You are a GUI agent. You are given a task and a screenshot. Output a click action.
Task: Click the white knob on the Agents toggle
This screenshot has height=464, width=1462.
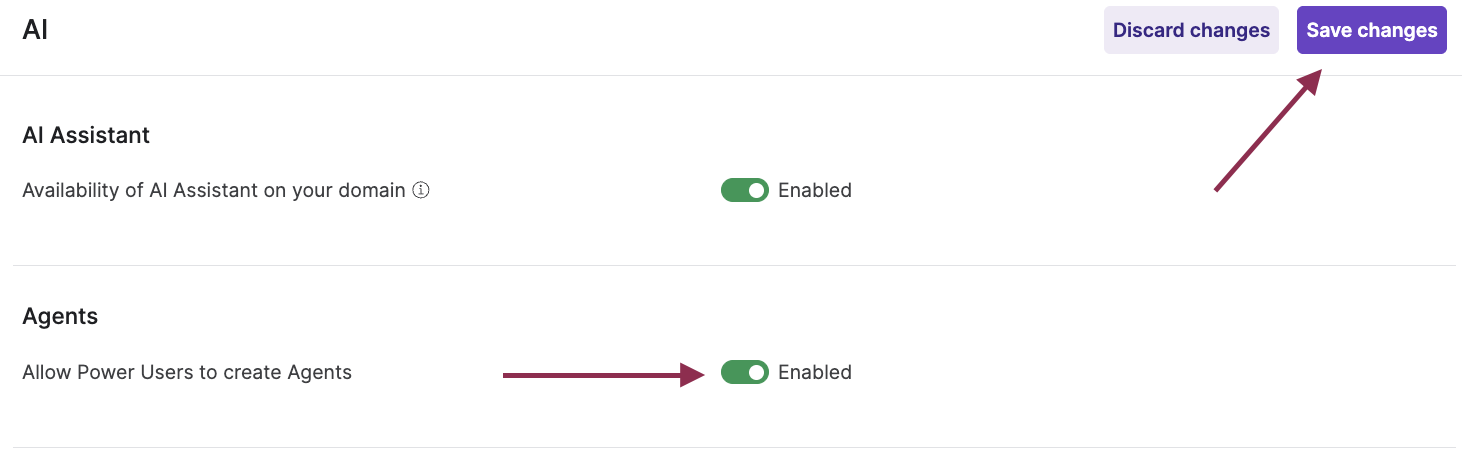point(757,372)
